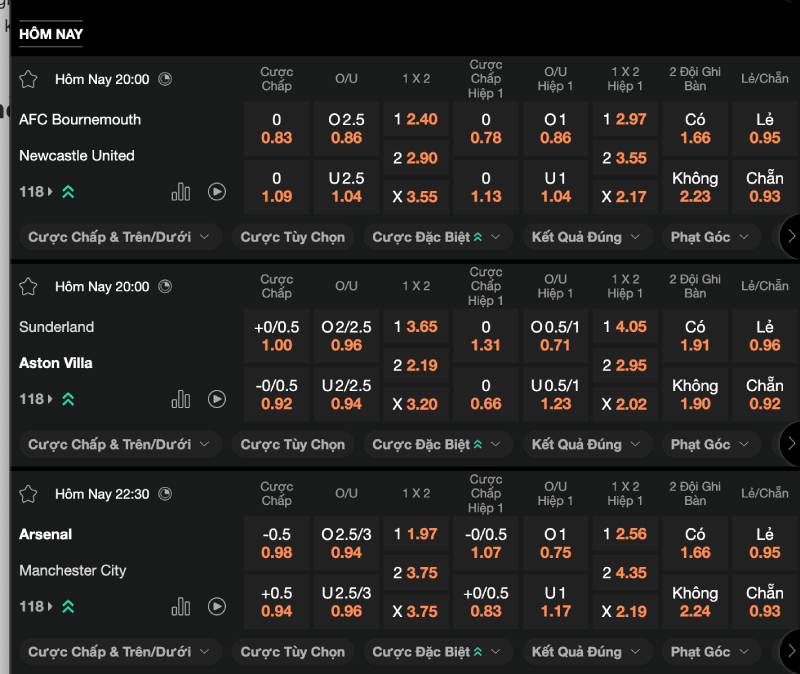800x674 pixels.
Task: View stats chart icon for Sunderland match
Action: [x=181, y=399]
